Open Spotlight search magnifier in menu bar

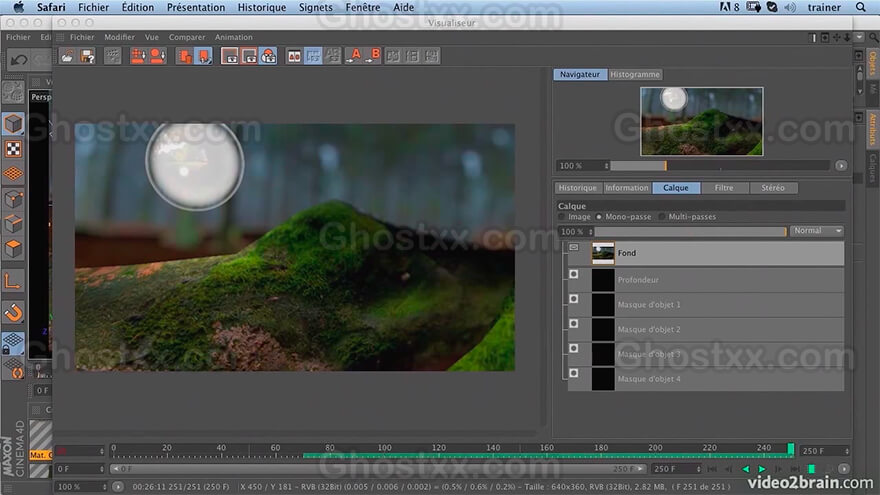[x=861, y=7]
